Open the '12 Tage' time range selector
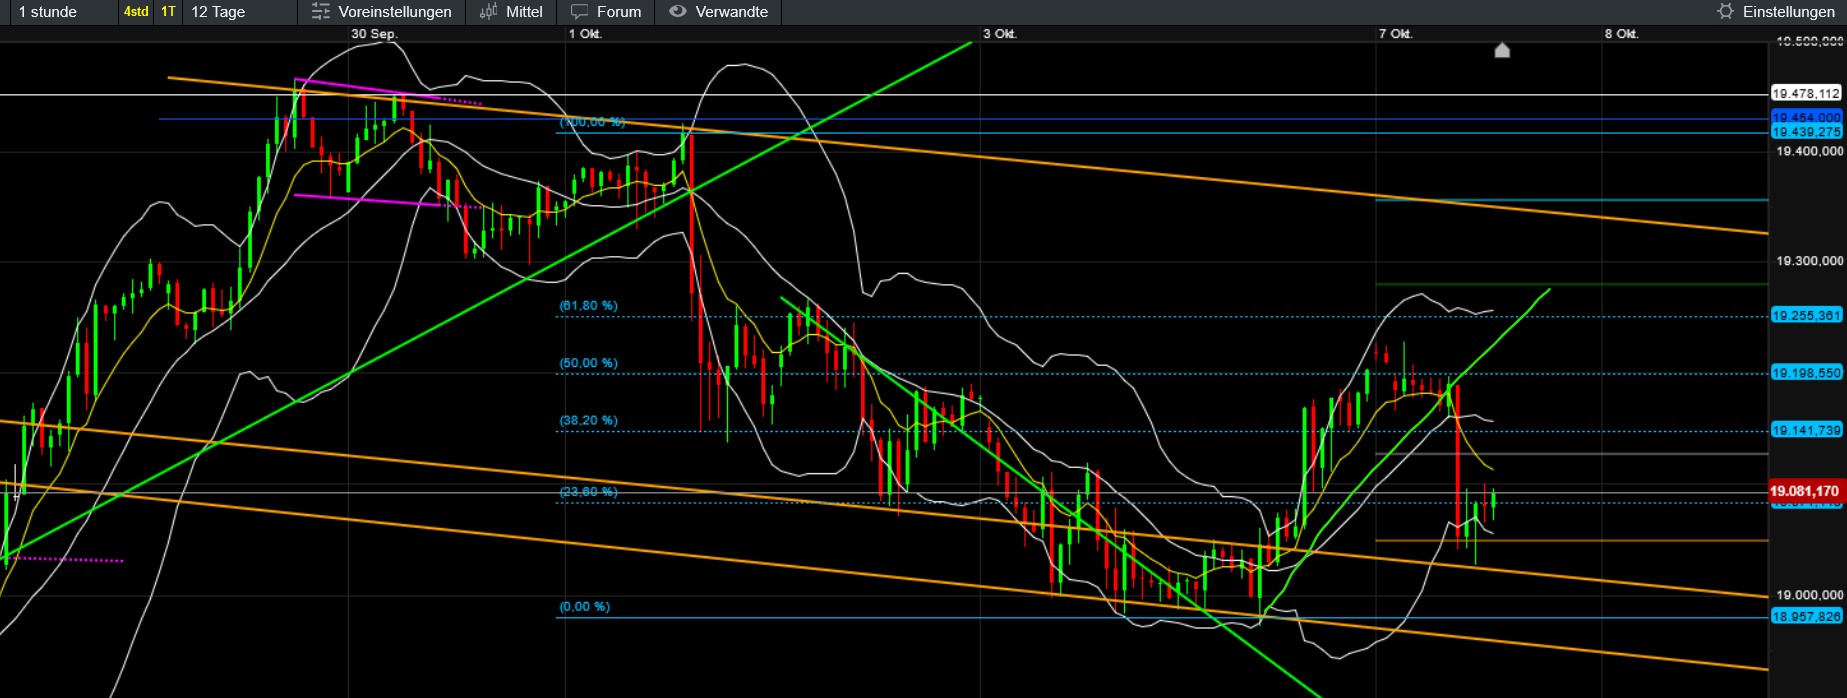The width and height of the screenshot is (1847, 698). click(x=218, y=12)
